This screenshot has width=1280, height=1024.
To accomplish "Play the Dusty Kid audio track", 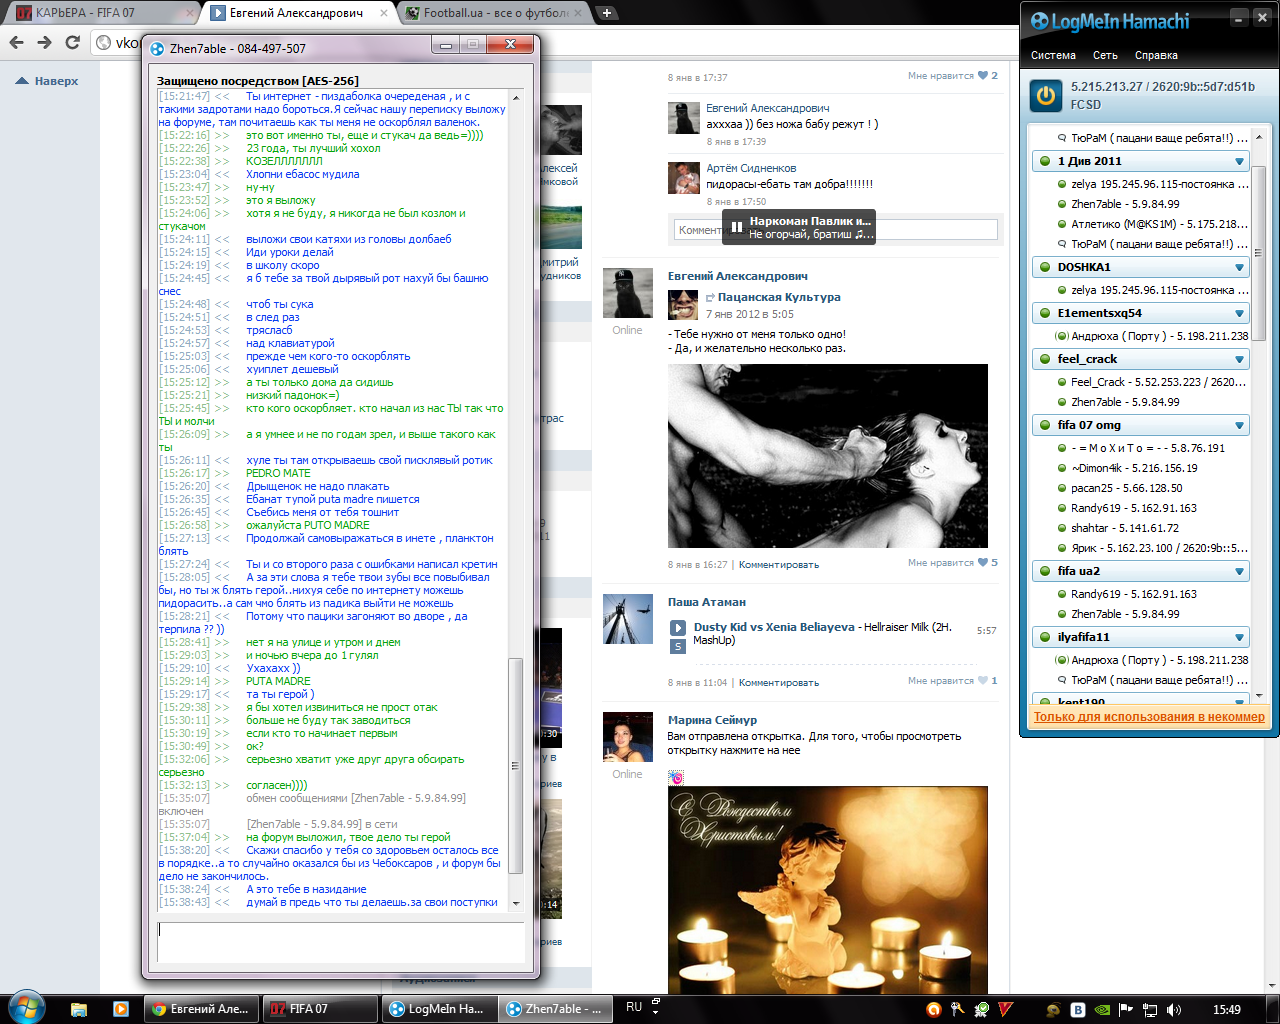I will 677,628.
